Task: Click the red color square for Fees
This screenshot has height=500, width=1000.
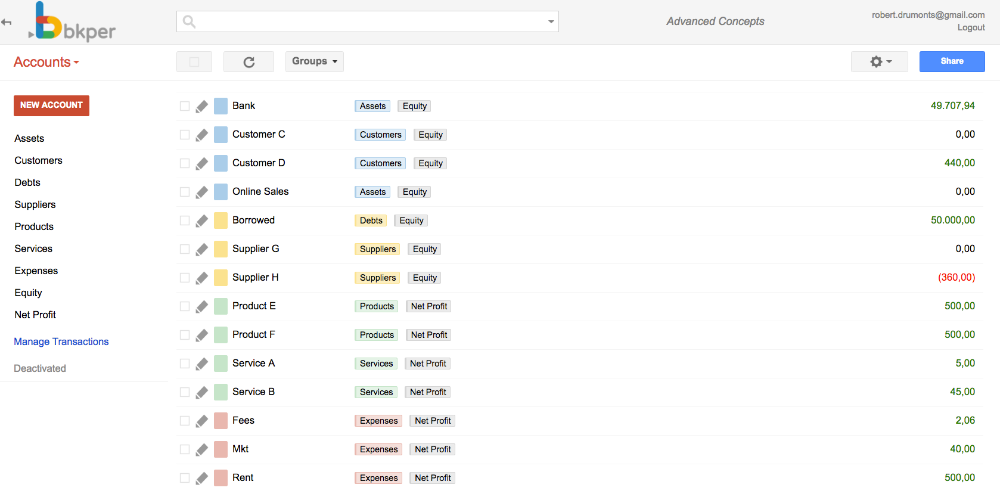Action: (221, 420)
